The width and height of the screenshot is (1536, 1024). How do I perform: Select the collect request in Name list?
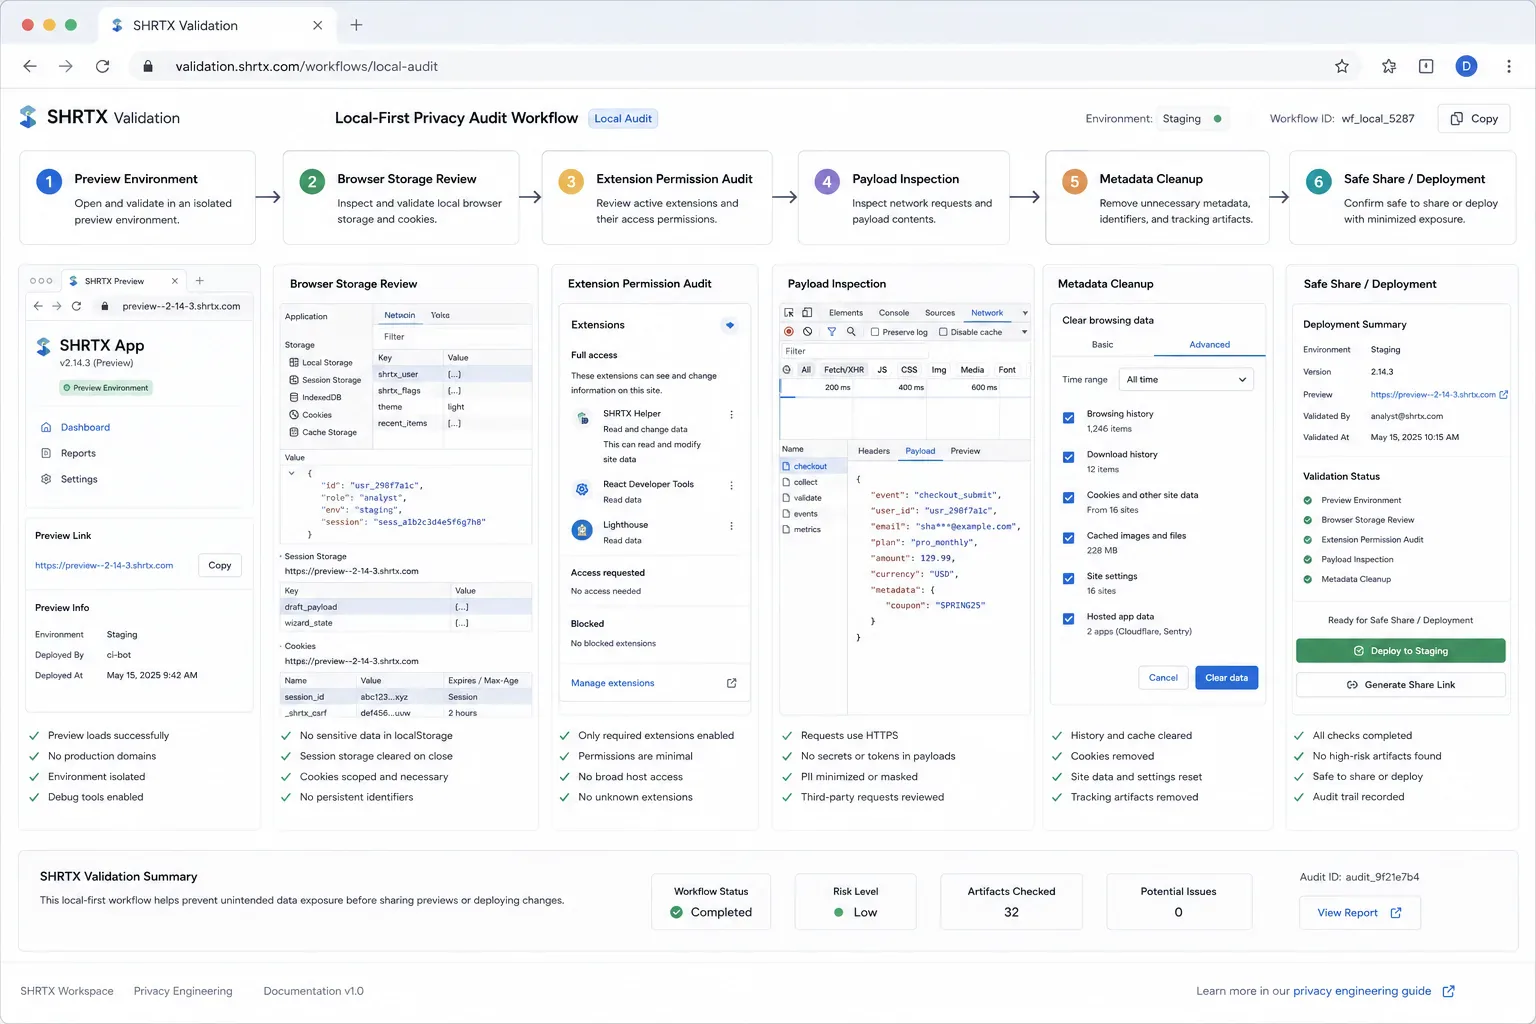pyautogui.click(x=811, y=482)
